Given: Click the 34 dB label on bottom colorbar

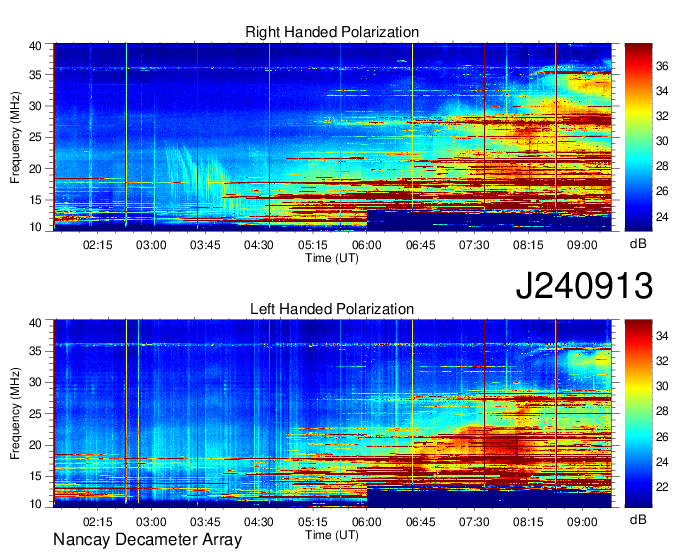Looking at the screenshot, I should click(x=662, y=336).
